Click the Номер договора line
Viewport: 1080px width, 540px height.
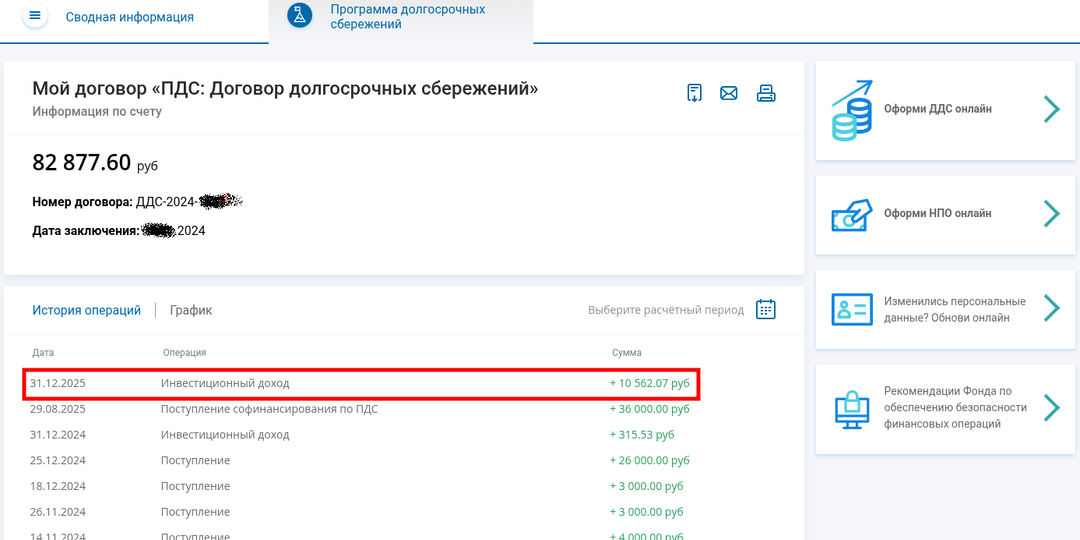[x=138, y=202]
